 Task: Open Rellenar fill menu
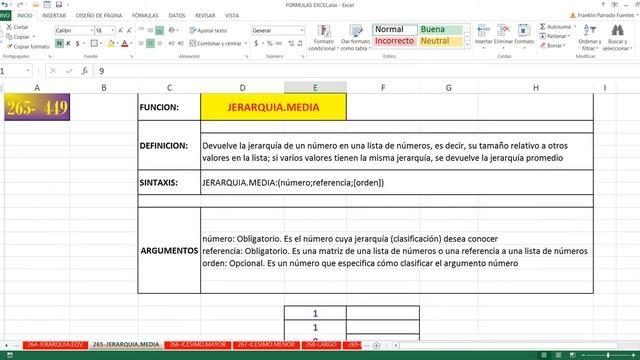pyautogui.click(x=554, y=36)
